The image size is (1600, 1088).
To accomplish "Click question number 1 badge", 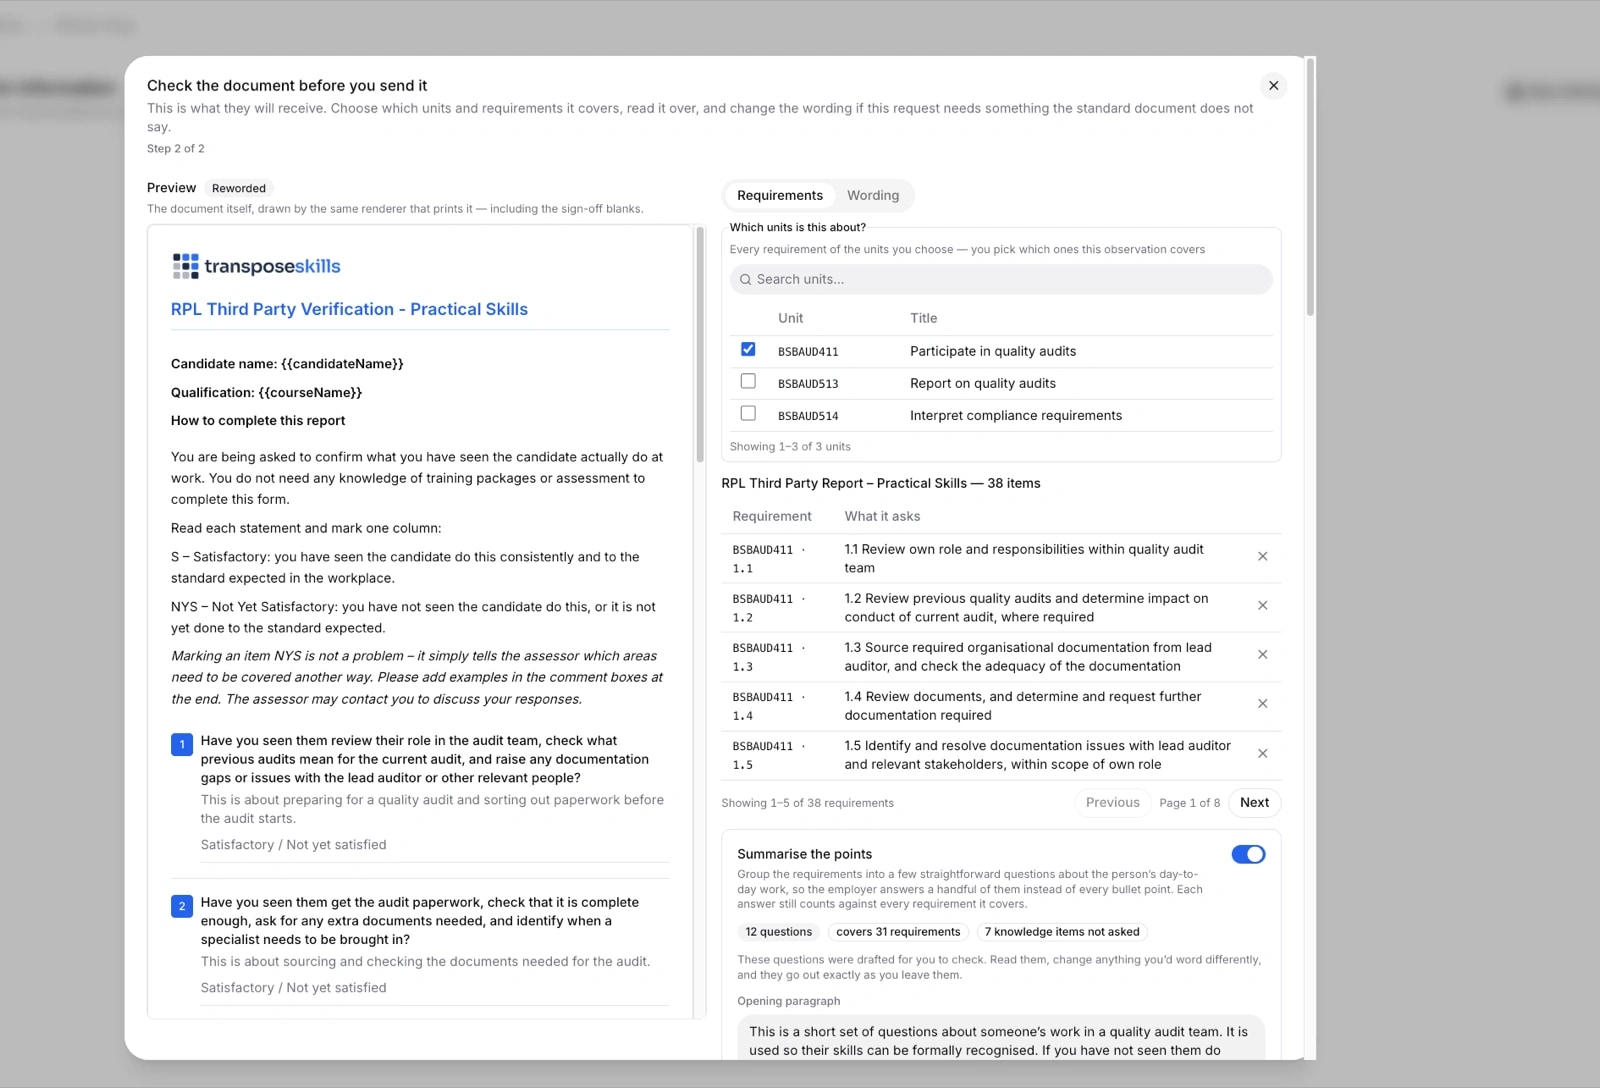I will (x=182, y=745).
